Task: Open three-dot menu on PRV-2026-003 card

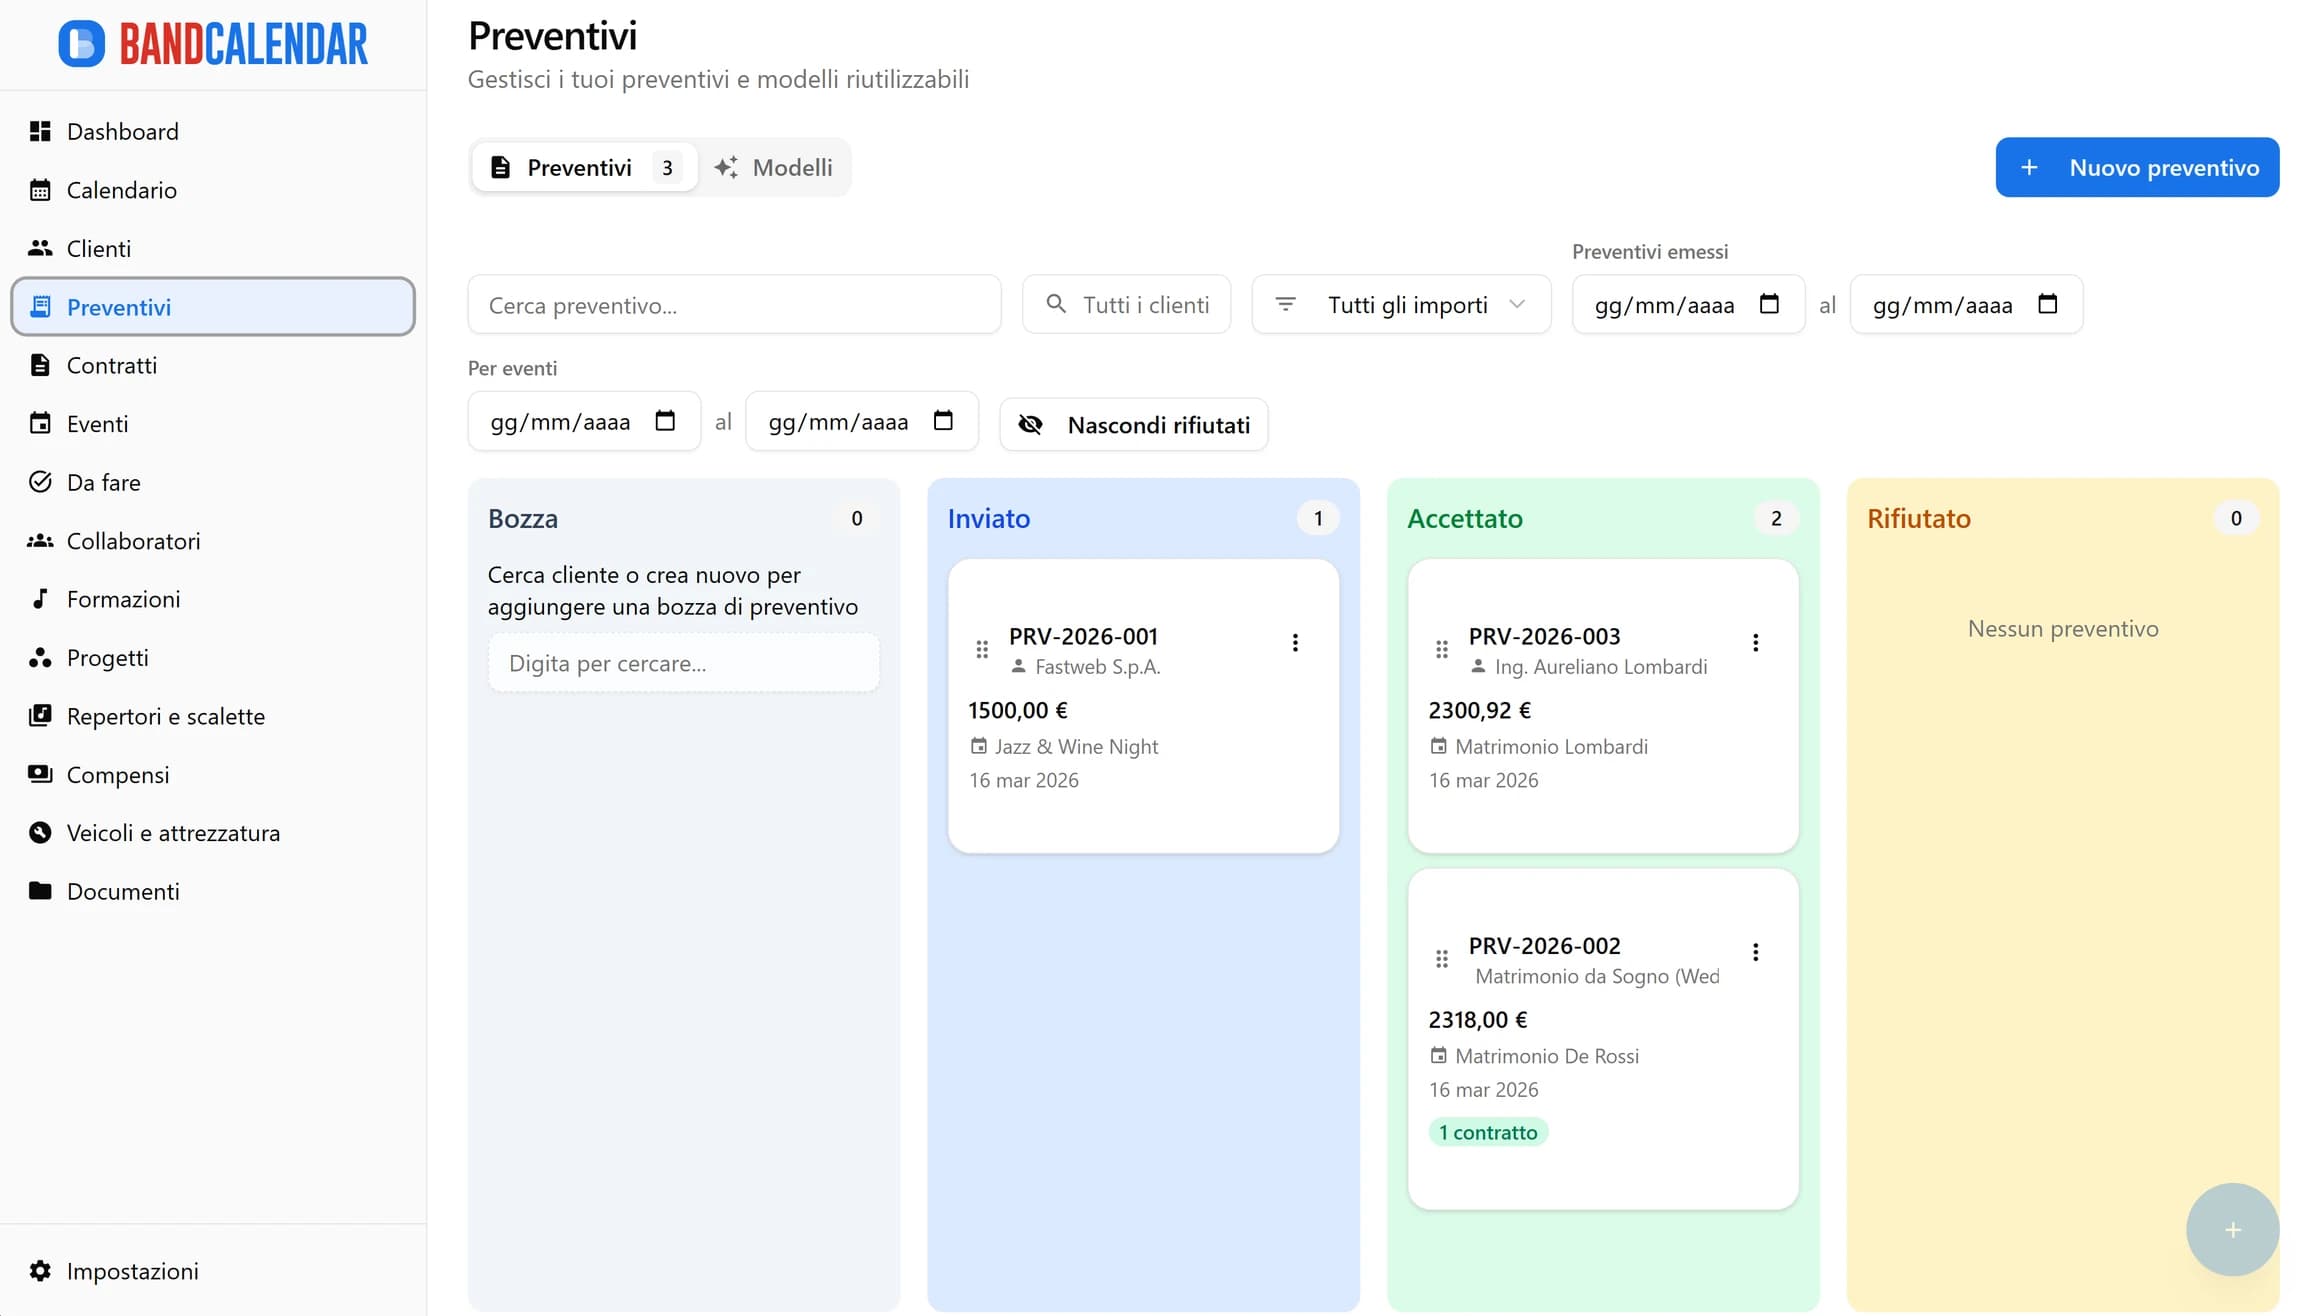Action: [1755, 642]
